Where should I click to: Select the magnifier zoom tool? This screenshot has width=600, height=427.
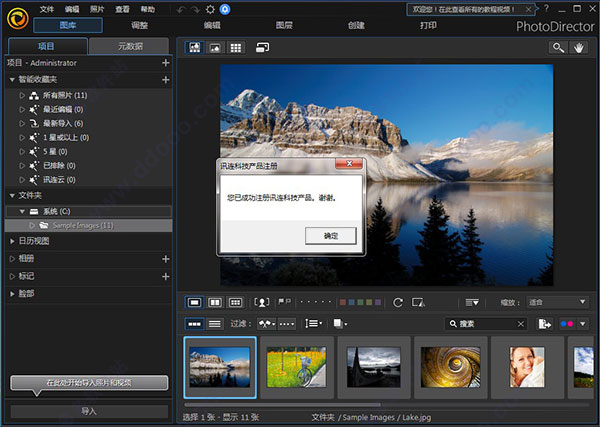tap(558, 47)
